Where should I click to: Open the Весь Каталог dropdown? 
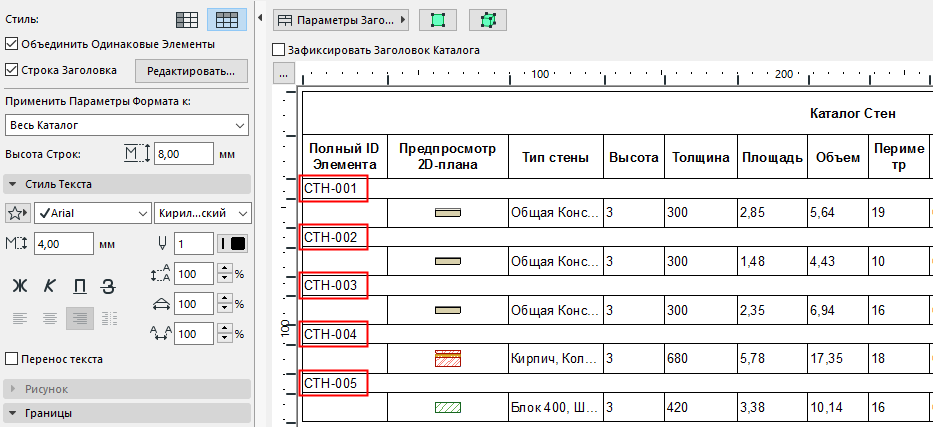(127, 125)
